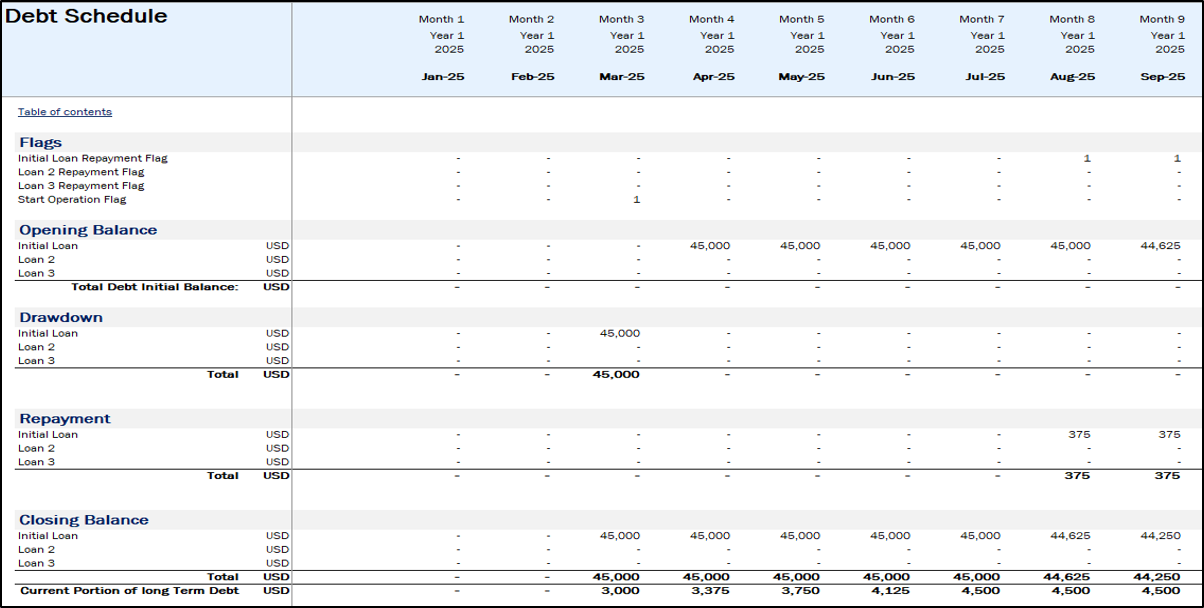Select the Repayment section heading

pos(65,419)
